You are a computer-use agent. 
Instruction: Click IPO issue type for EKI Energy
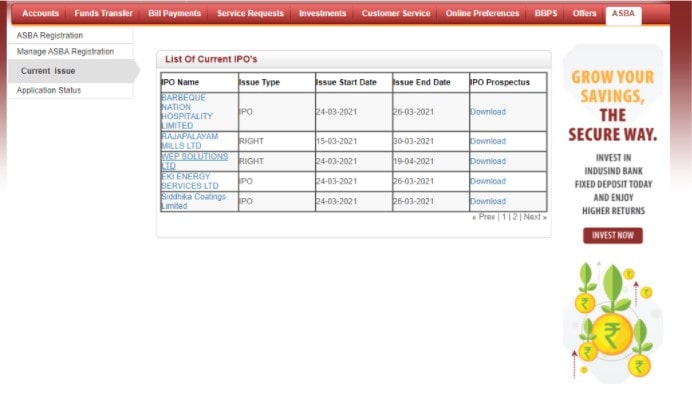[x=246, y=181]
